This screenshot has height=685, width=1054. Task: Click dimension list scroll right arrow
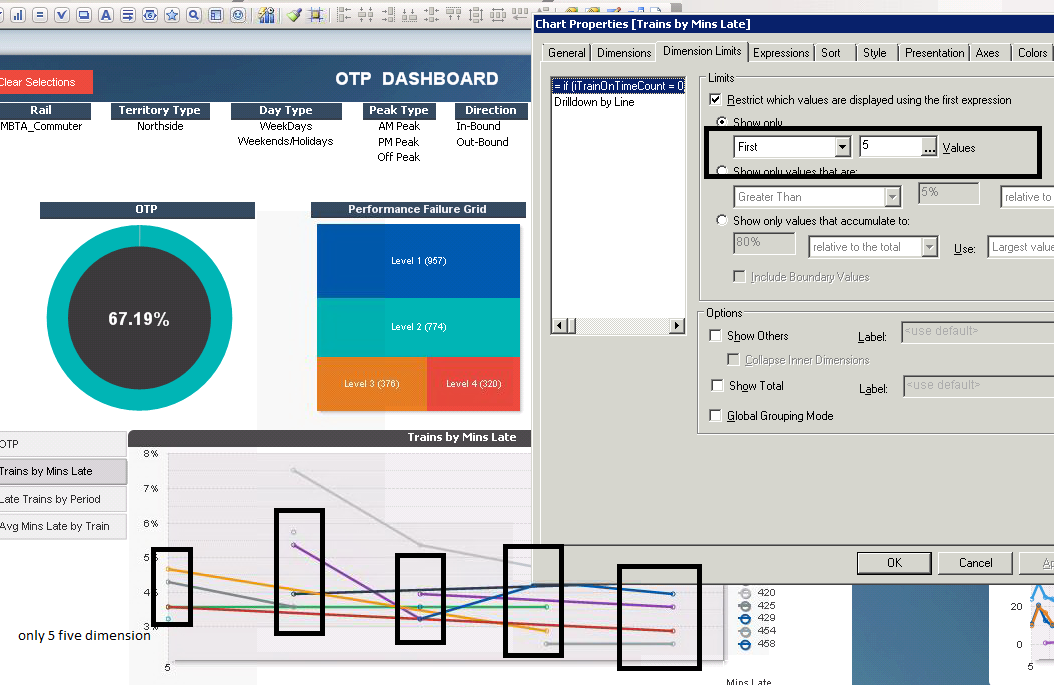(677, 325)
